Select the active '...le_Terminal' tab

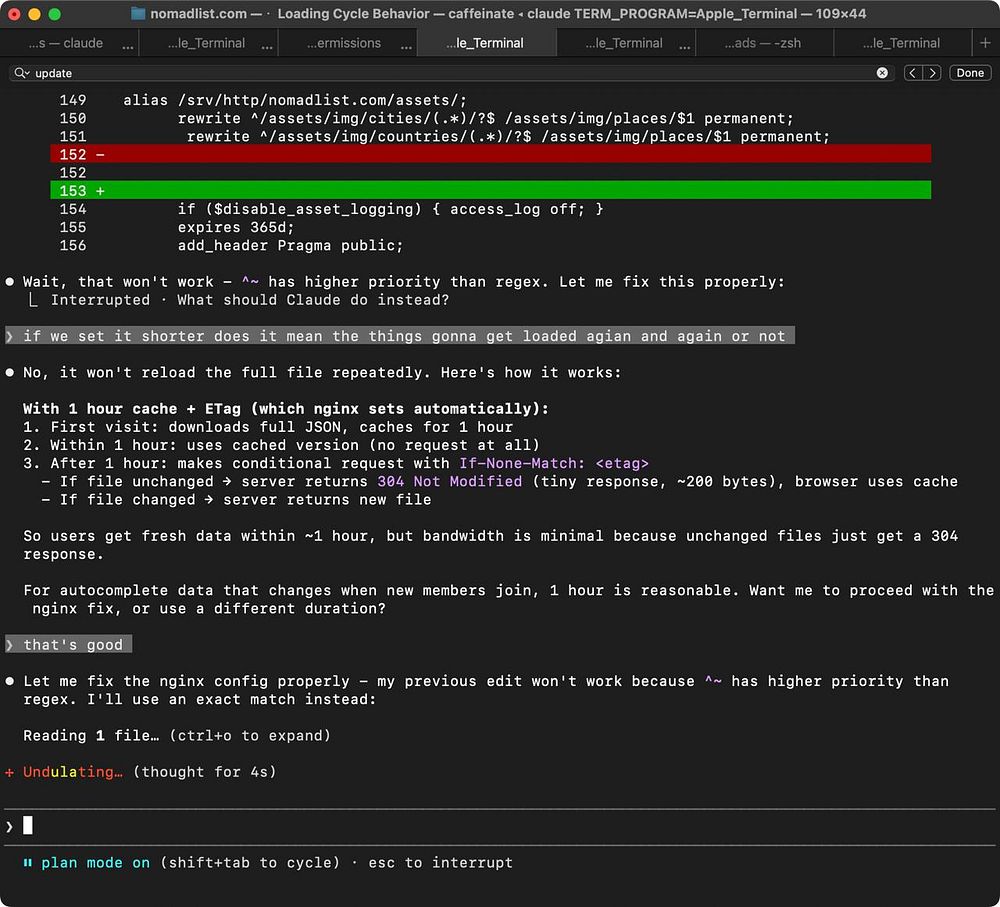(x=485, y=43)
